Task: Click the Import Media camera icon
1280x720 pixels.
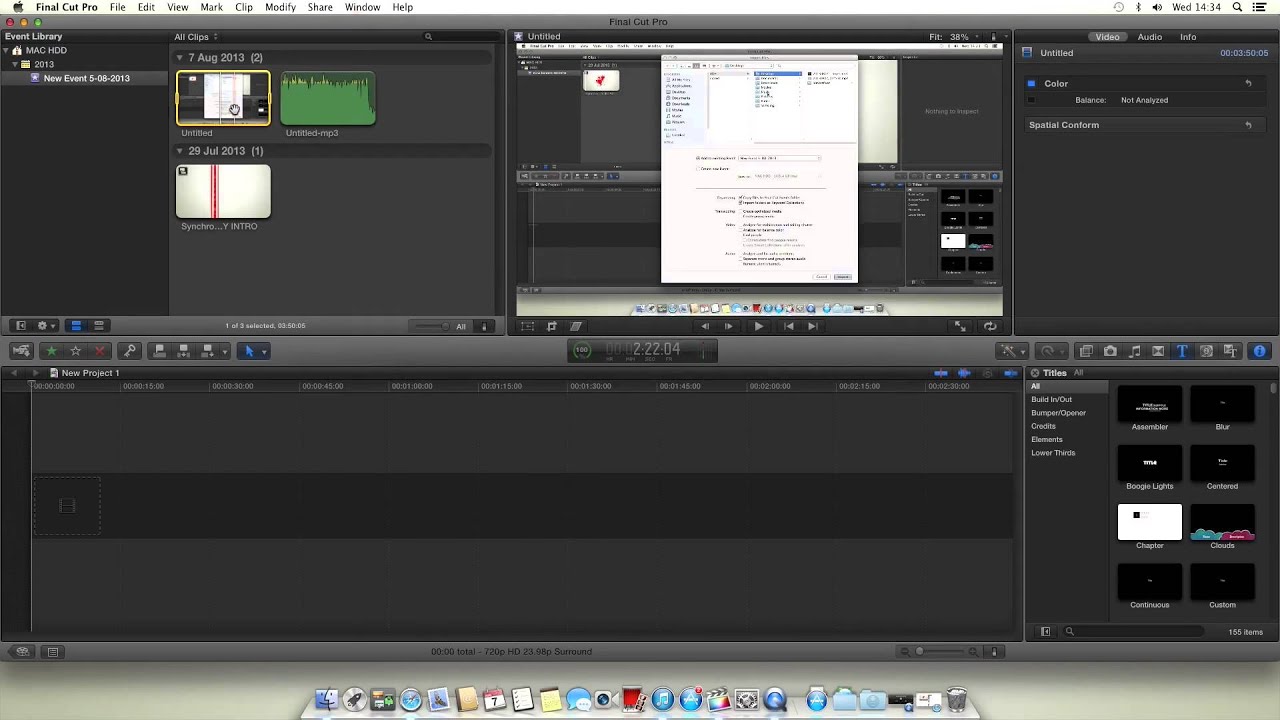Action: click(x=21, y=351)
